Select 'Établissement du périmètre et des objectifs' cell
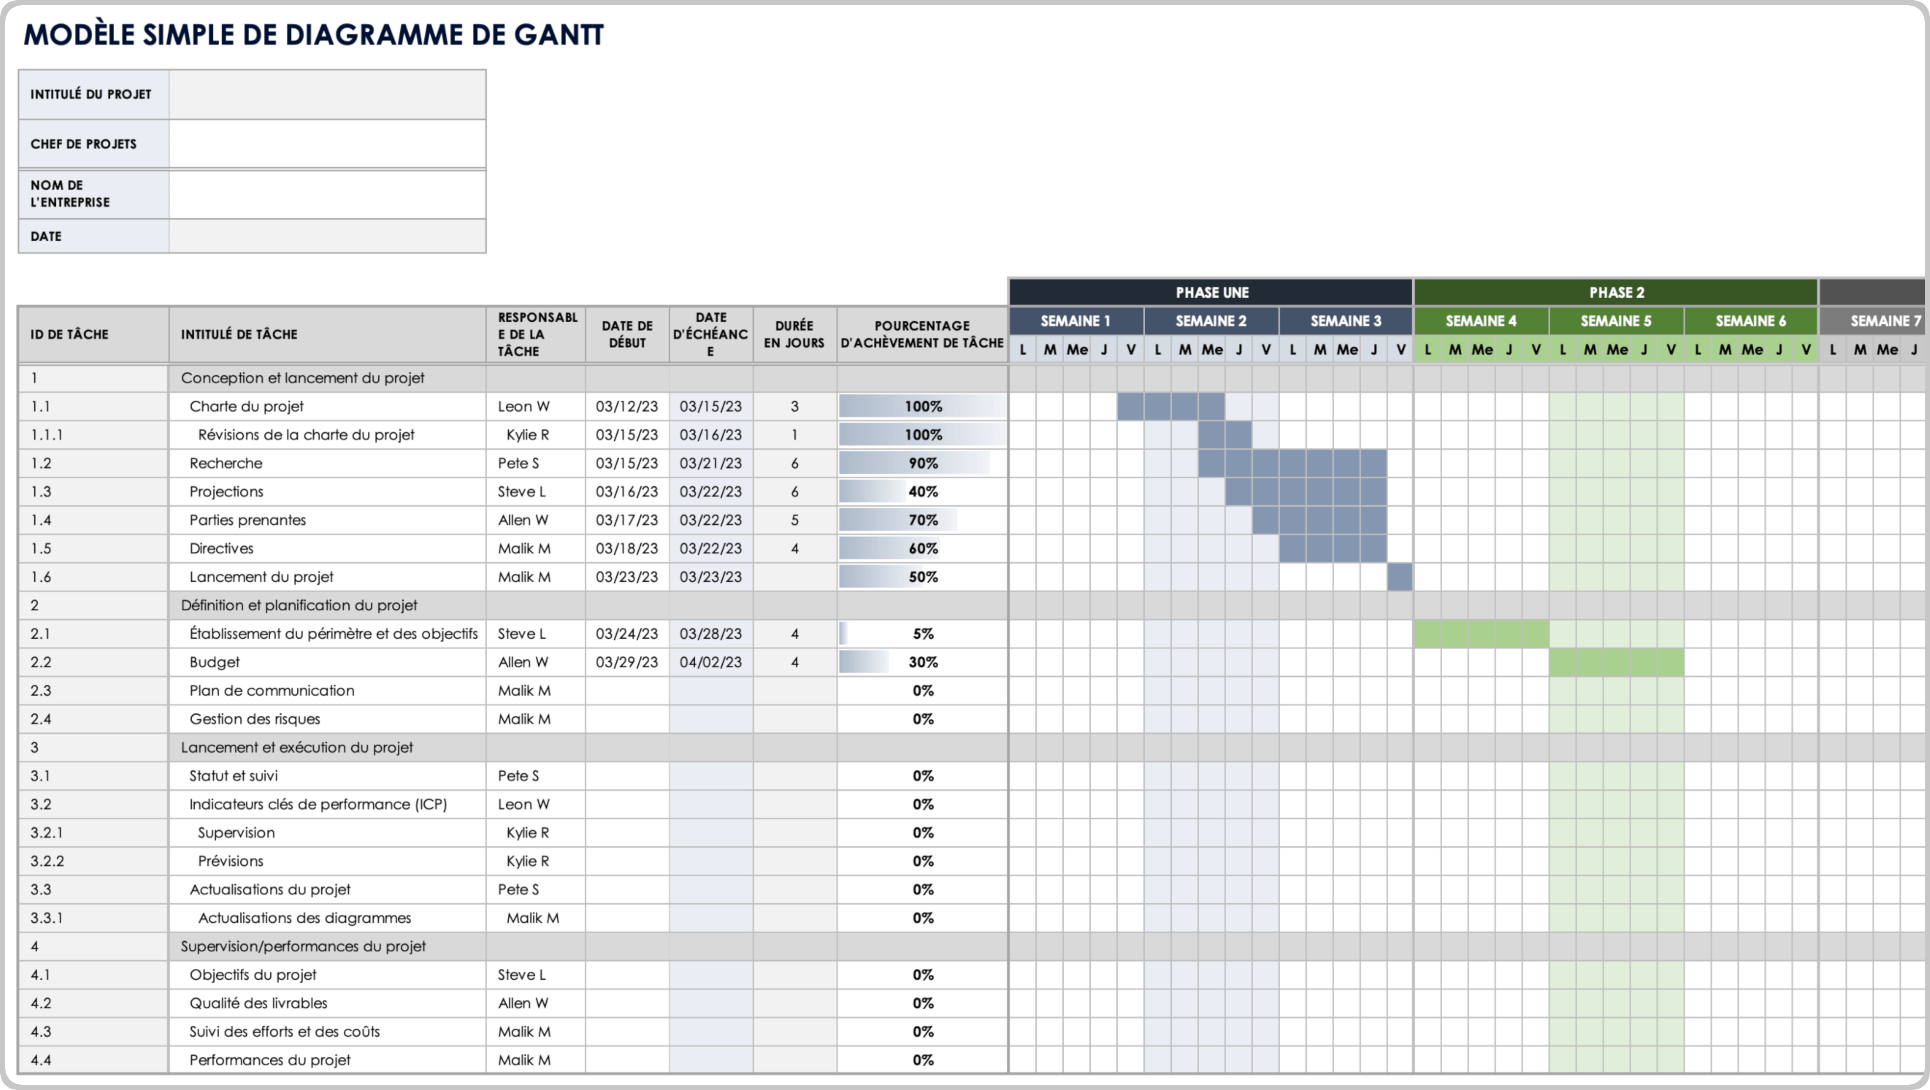This screenshot has height=1090, width=1930. point(327,634)
